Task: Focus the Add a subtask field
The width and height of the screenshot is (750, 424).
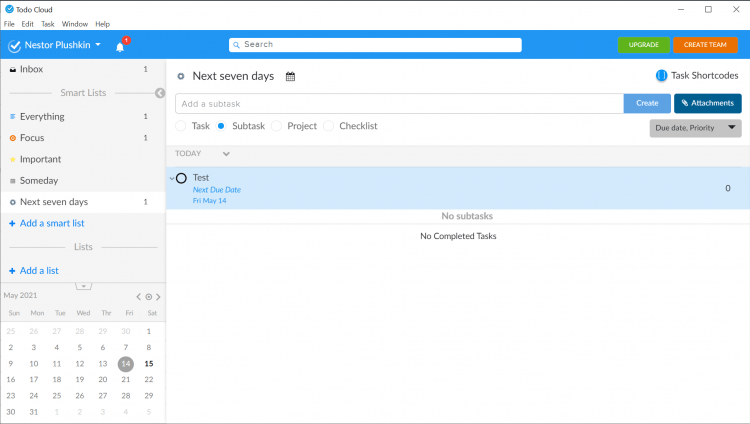Action: click(x=399, y=103)
